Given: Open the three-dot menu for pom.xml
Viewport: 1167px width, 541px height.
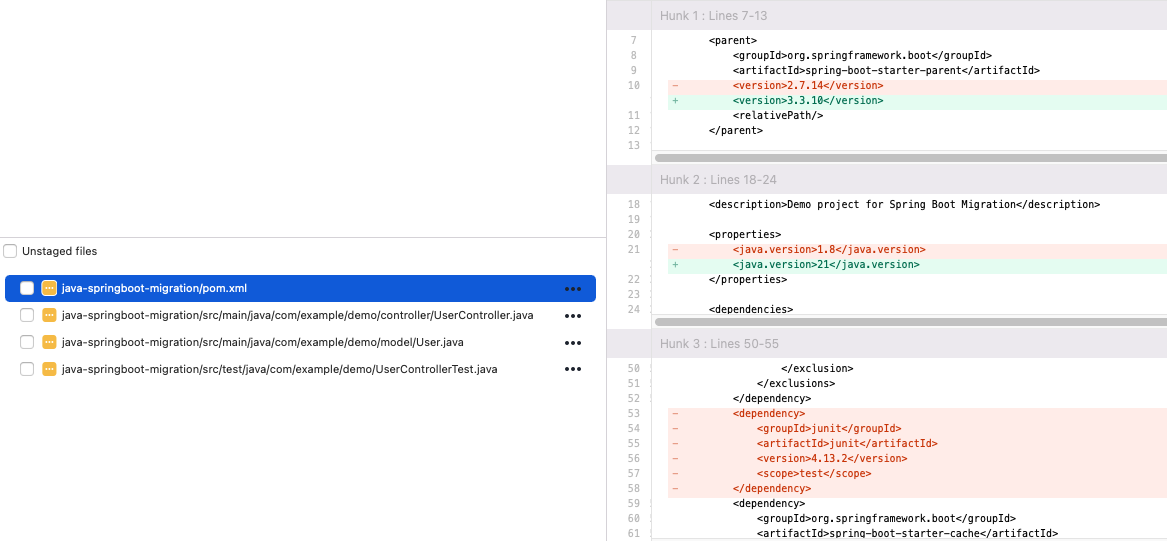Looking at the screenshot, I should point(572,289).
